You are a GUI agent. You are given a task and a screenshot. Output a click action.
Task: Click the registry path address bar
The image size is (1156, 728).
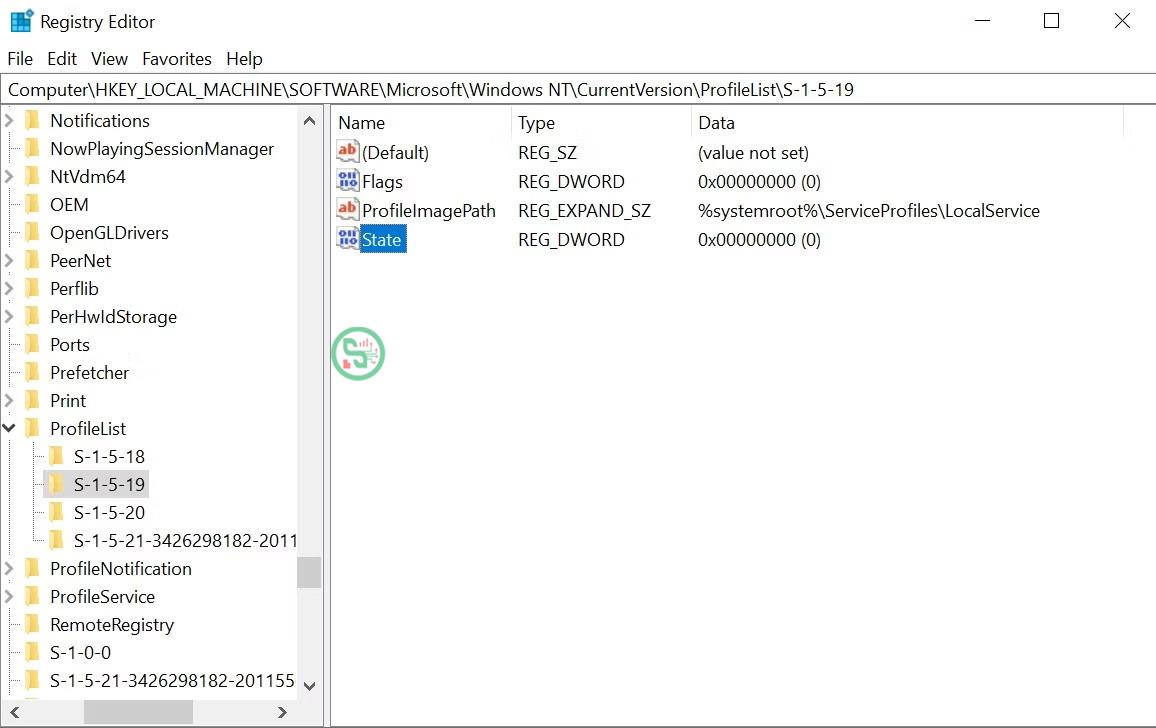(x=578, y=89)
